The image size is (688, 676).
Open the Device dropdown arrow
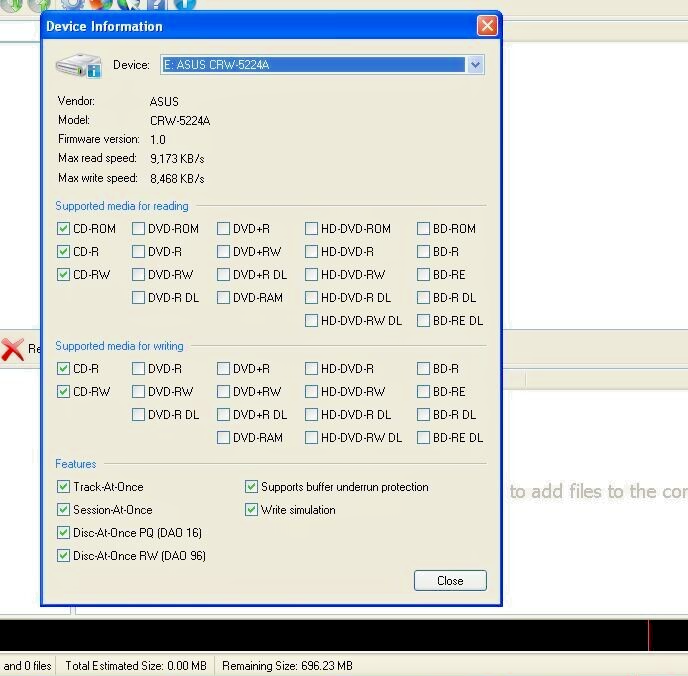point(475,65)
